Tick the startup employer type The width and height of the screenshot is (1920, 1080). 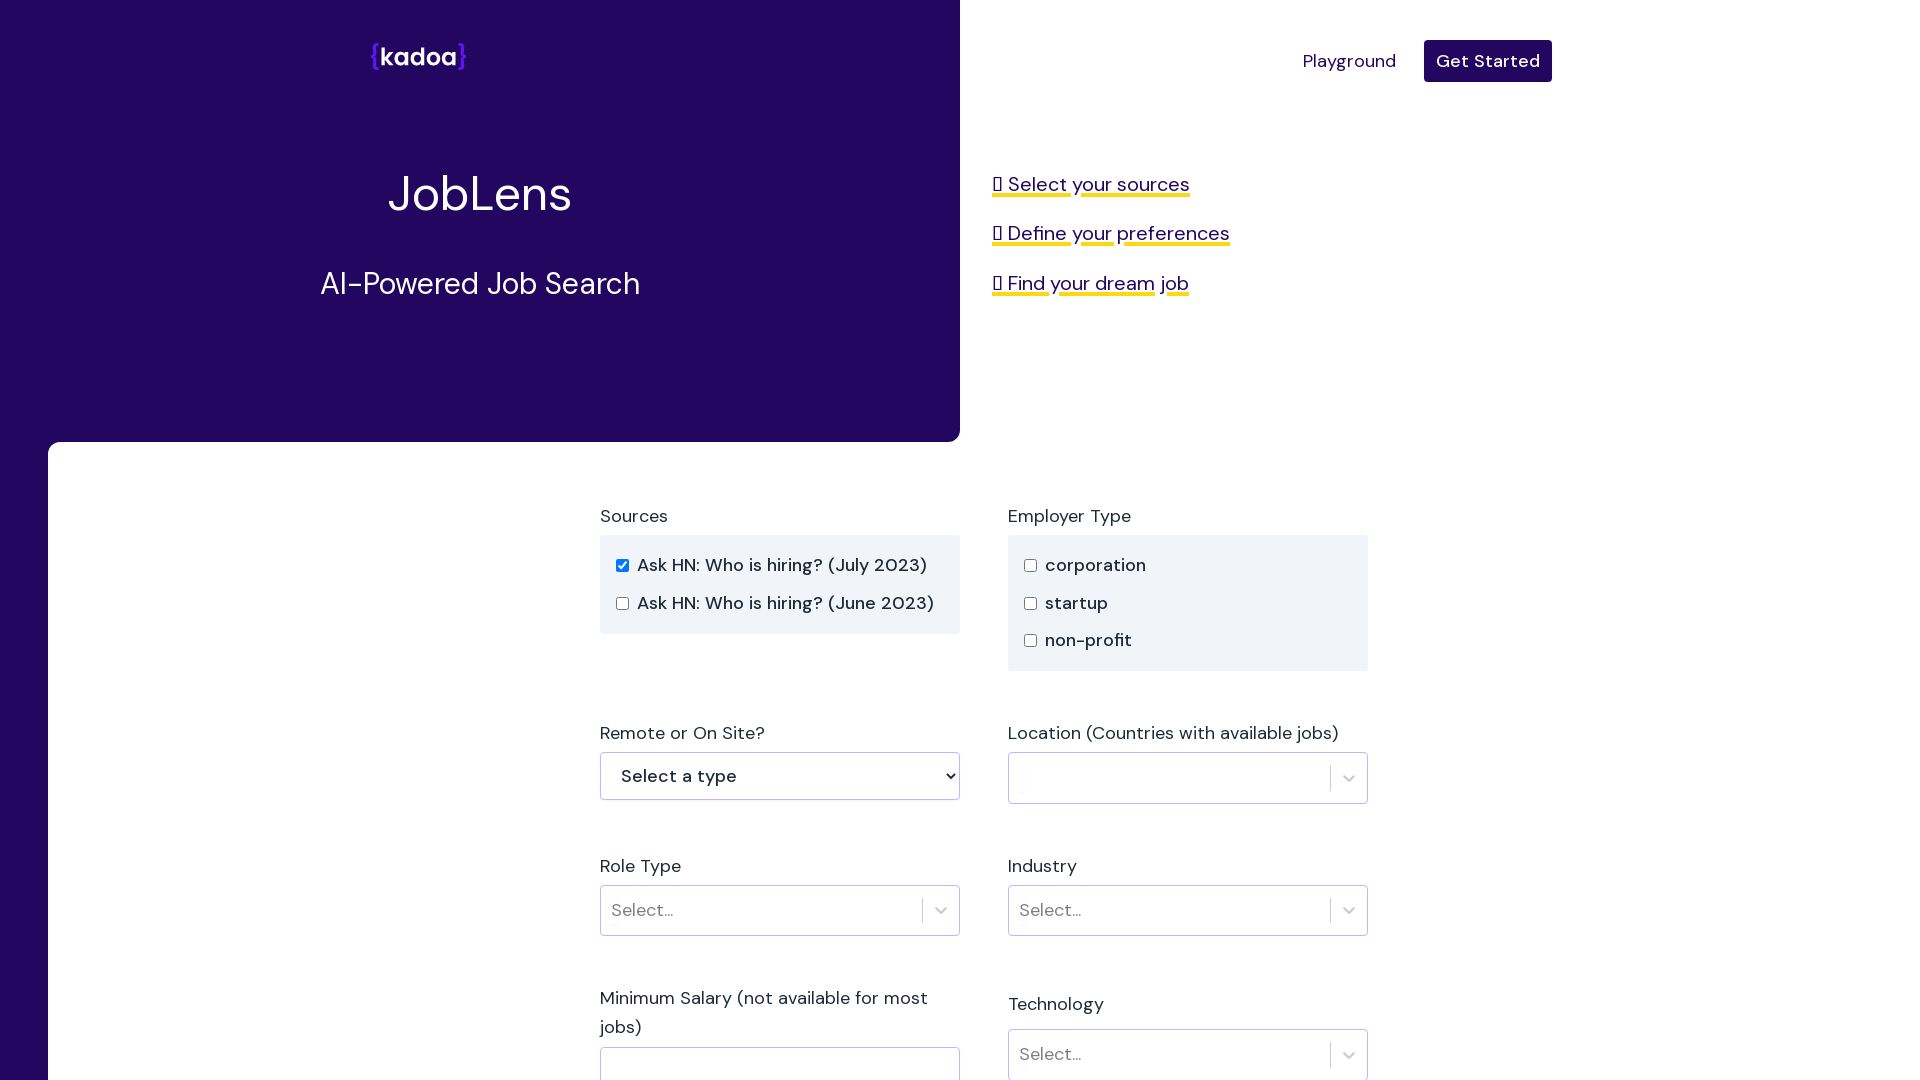click(1030, 604)
